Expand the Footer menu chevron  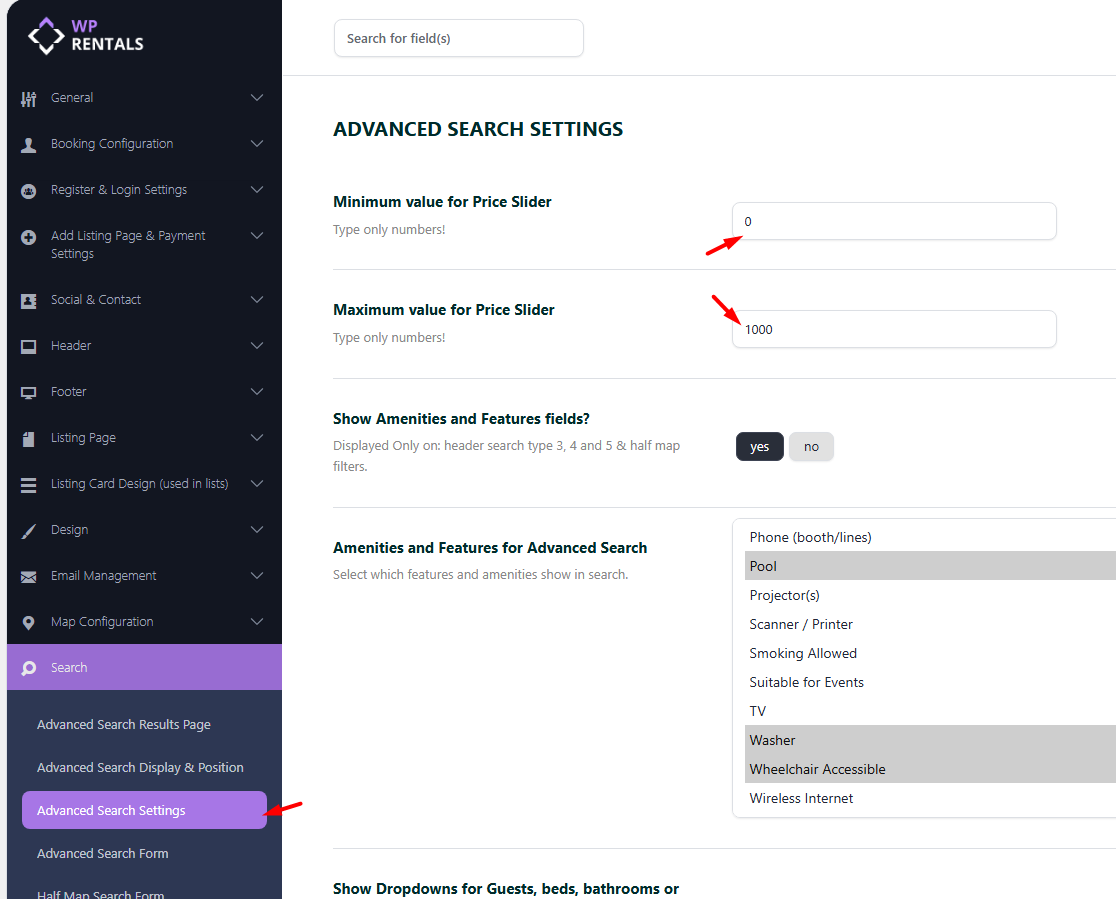257,392
